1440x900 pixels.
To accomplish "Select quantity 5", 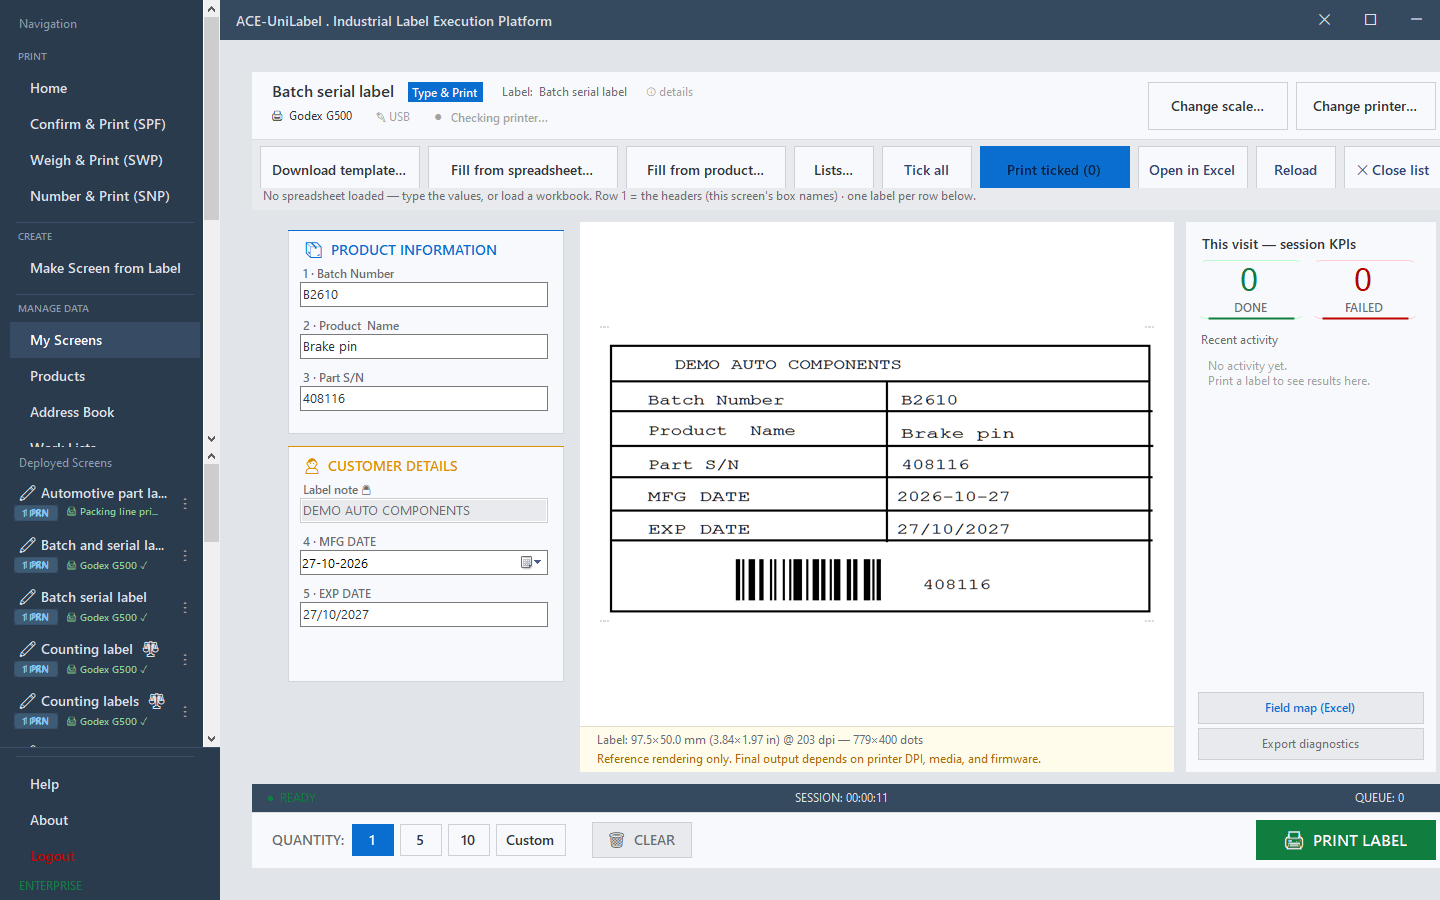I will 420,840.
